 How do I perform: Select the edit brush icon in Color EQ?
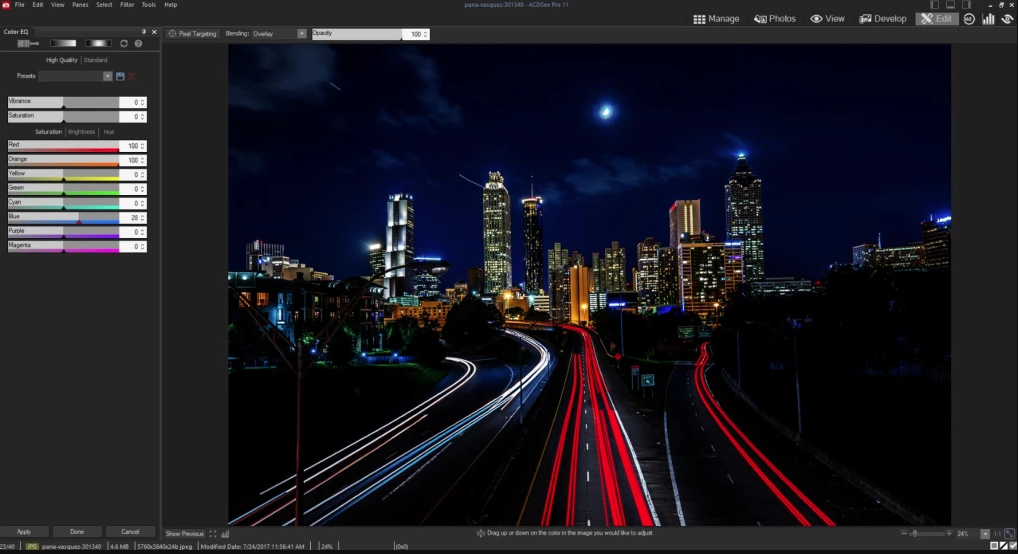point(28,44)
